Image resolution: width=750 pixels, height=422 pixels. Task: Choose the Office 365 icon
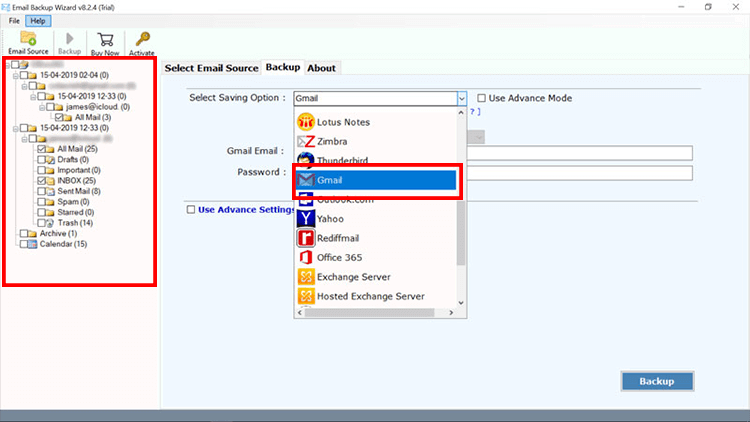point(306,257)
